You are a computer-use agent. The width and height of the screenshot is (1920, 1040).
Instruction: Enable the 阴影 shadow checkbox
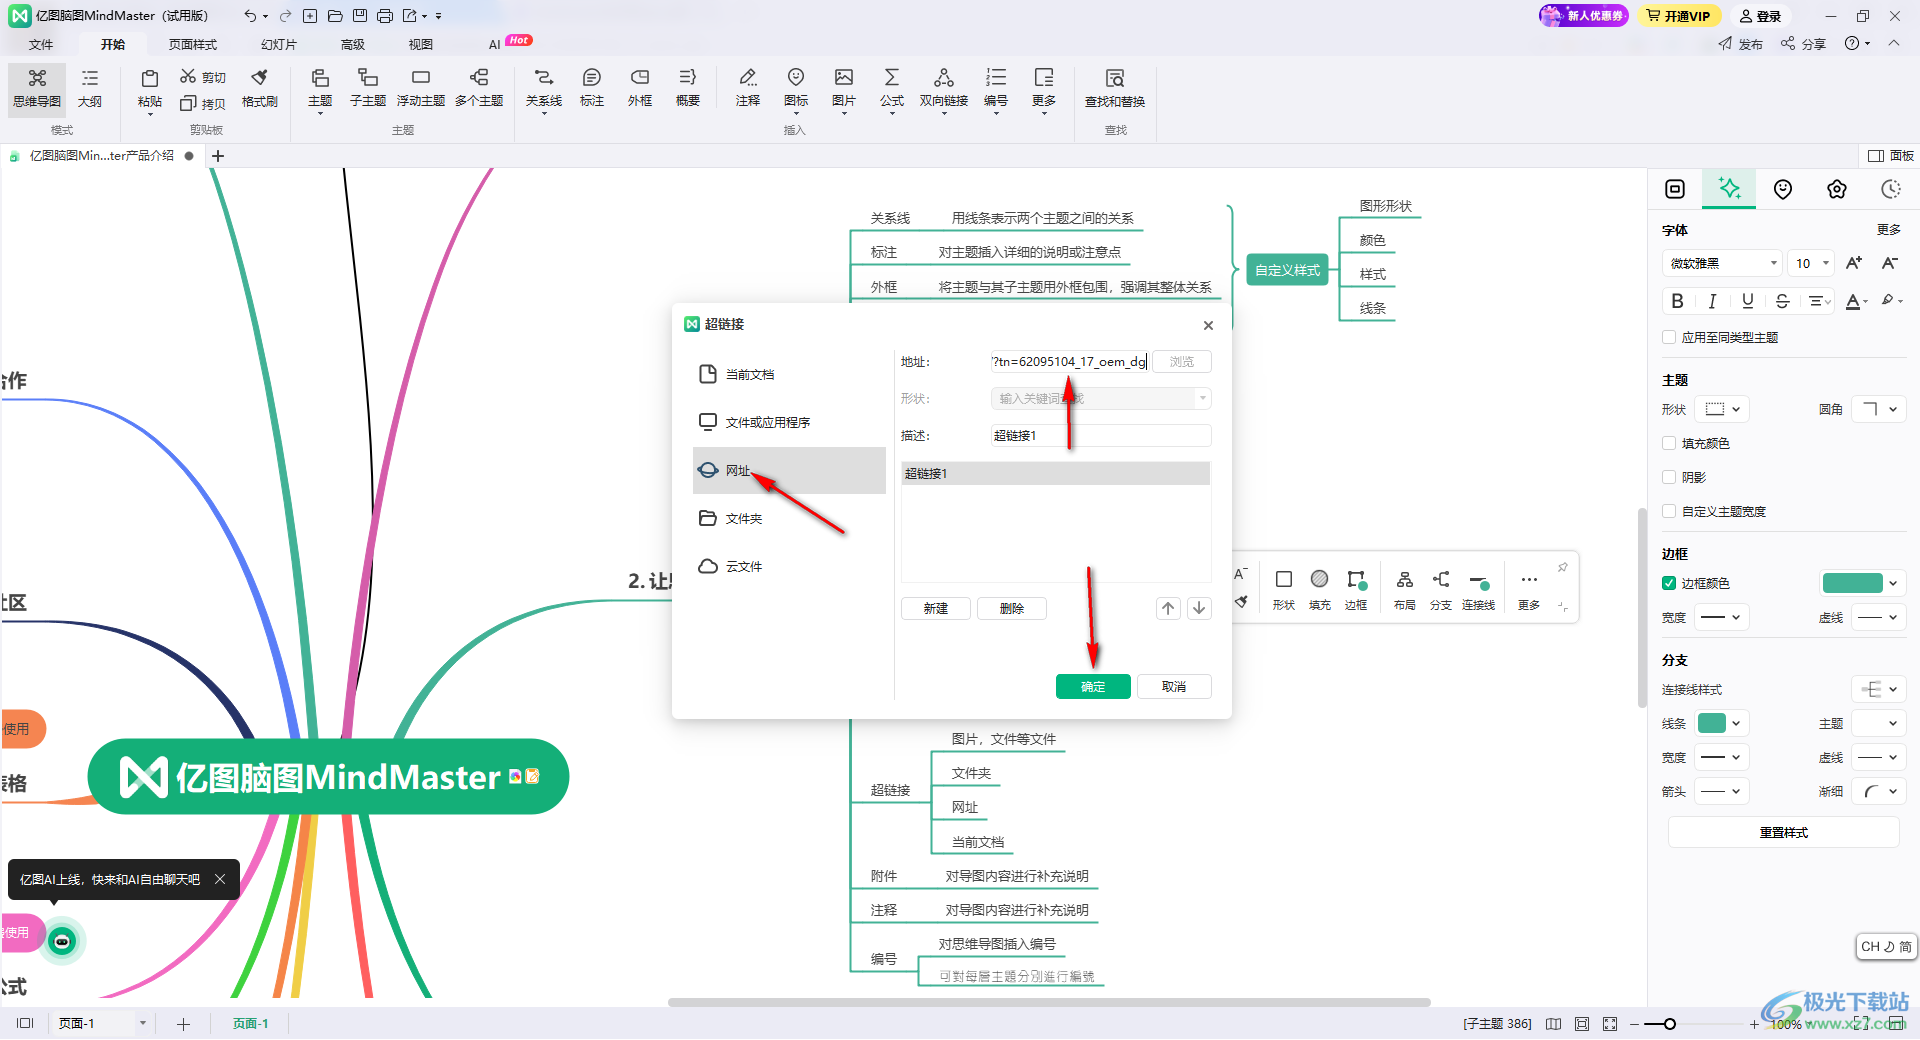[1669, 477]
